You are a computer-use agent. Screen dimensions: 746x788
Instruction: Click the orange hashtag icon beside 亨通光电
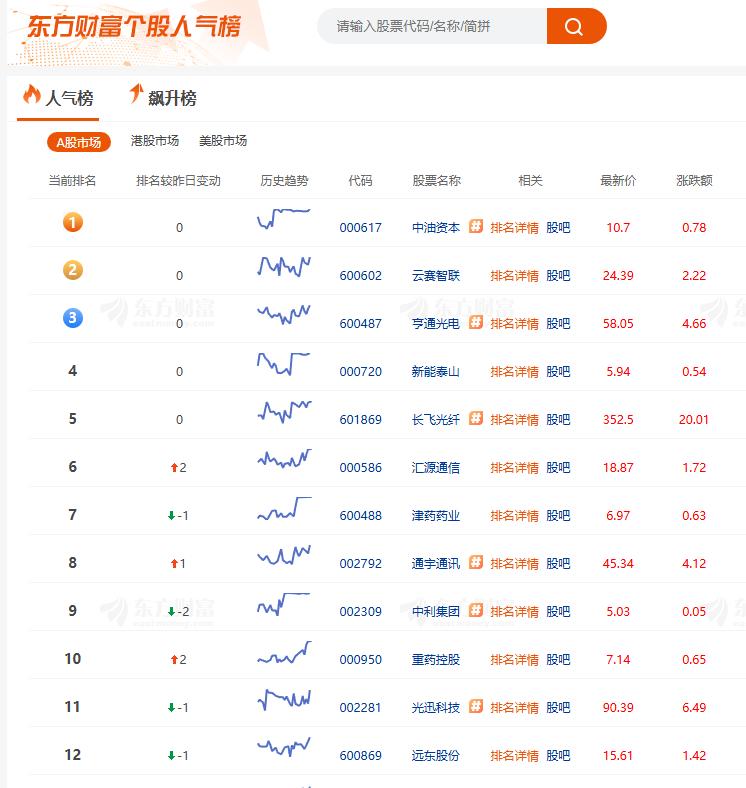pos(476,323)
